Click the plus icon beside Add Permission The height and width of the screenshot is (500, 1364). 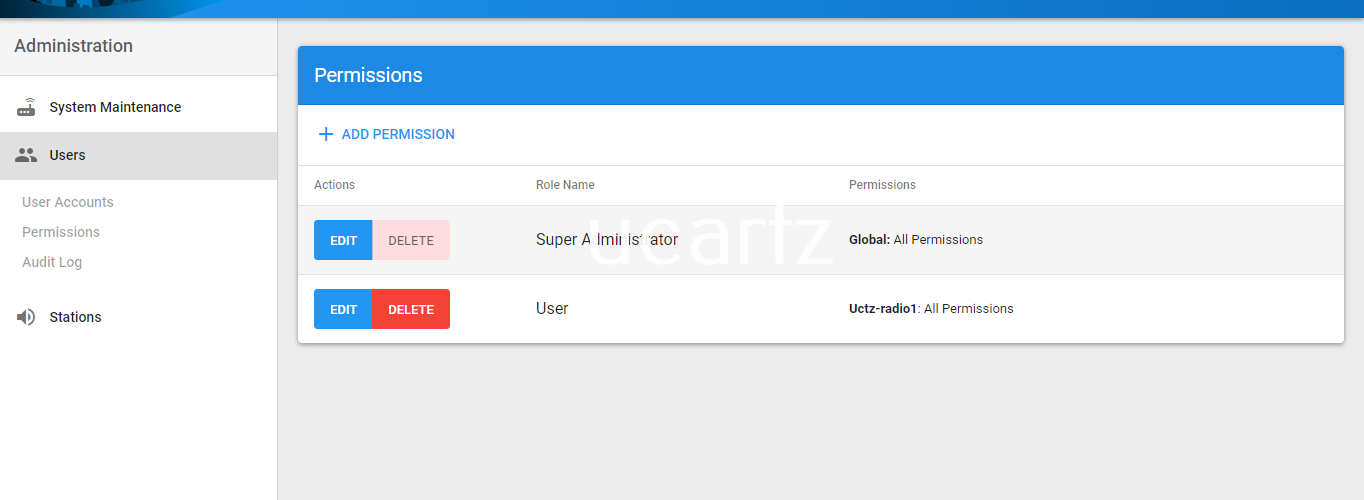click(x=325, y=134)
